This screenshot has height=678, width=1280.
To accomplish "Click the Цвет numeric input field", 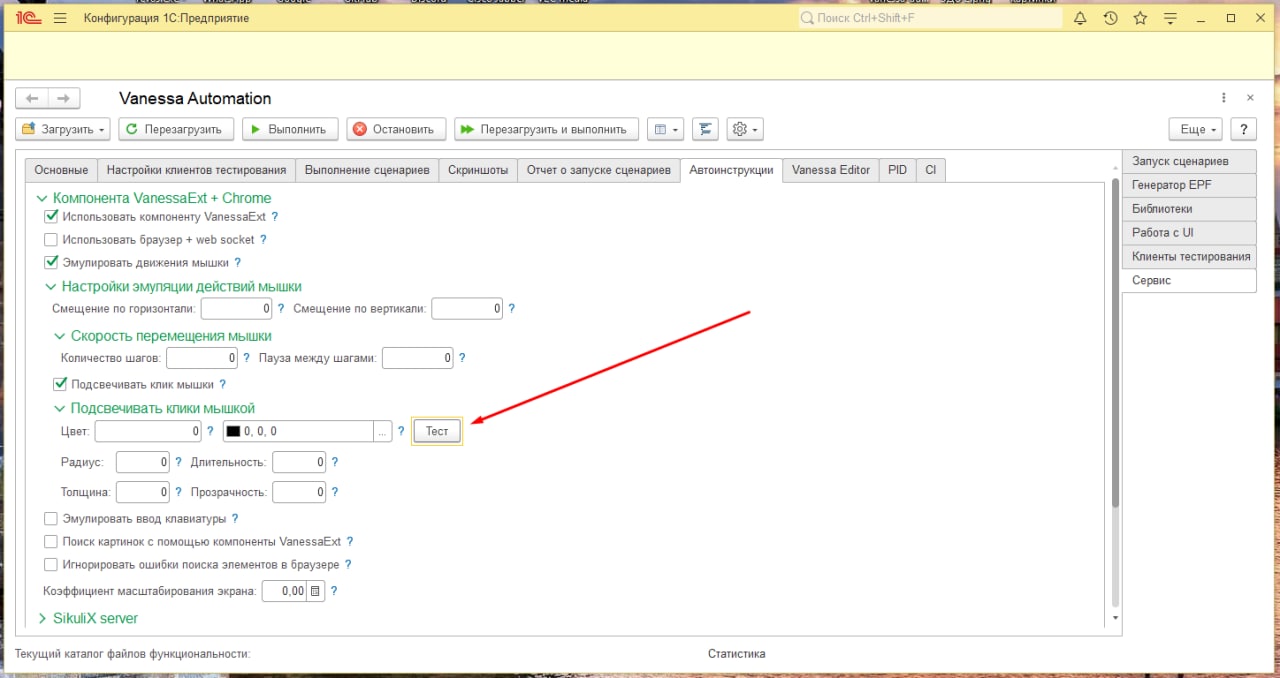I will click(149, 431).
